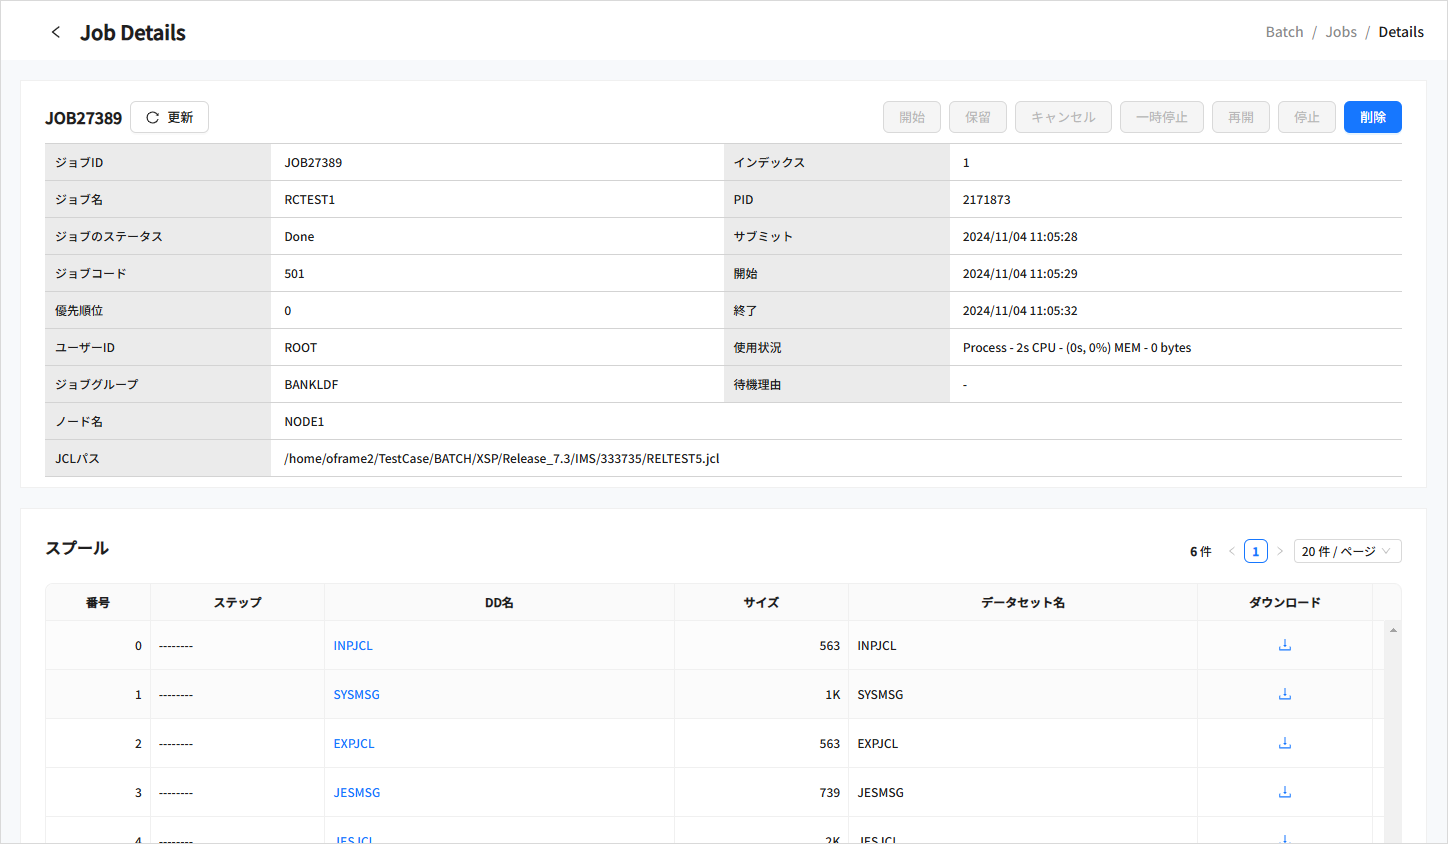Download the INPJCL spool file

tap(1285, 645)
